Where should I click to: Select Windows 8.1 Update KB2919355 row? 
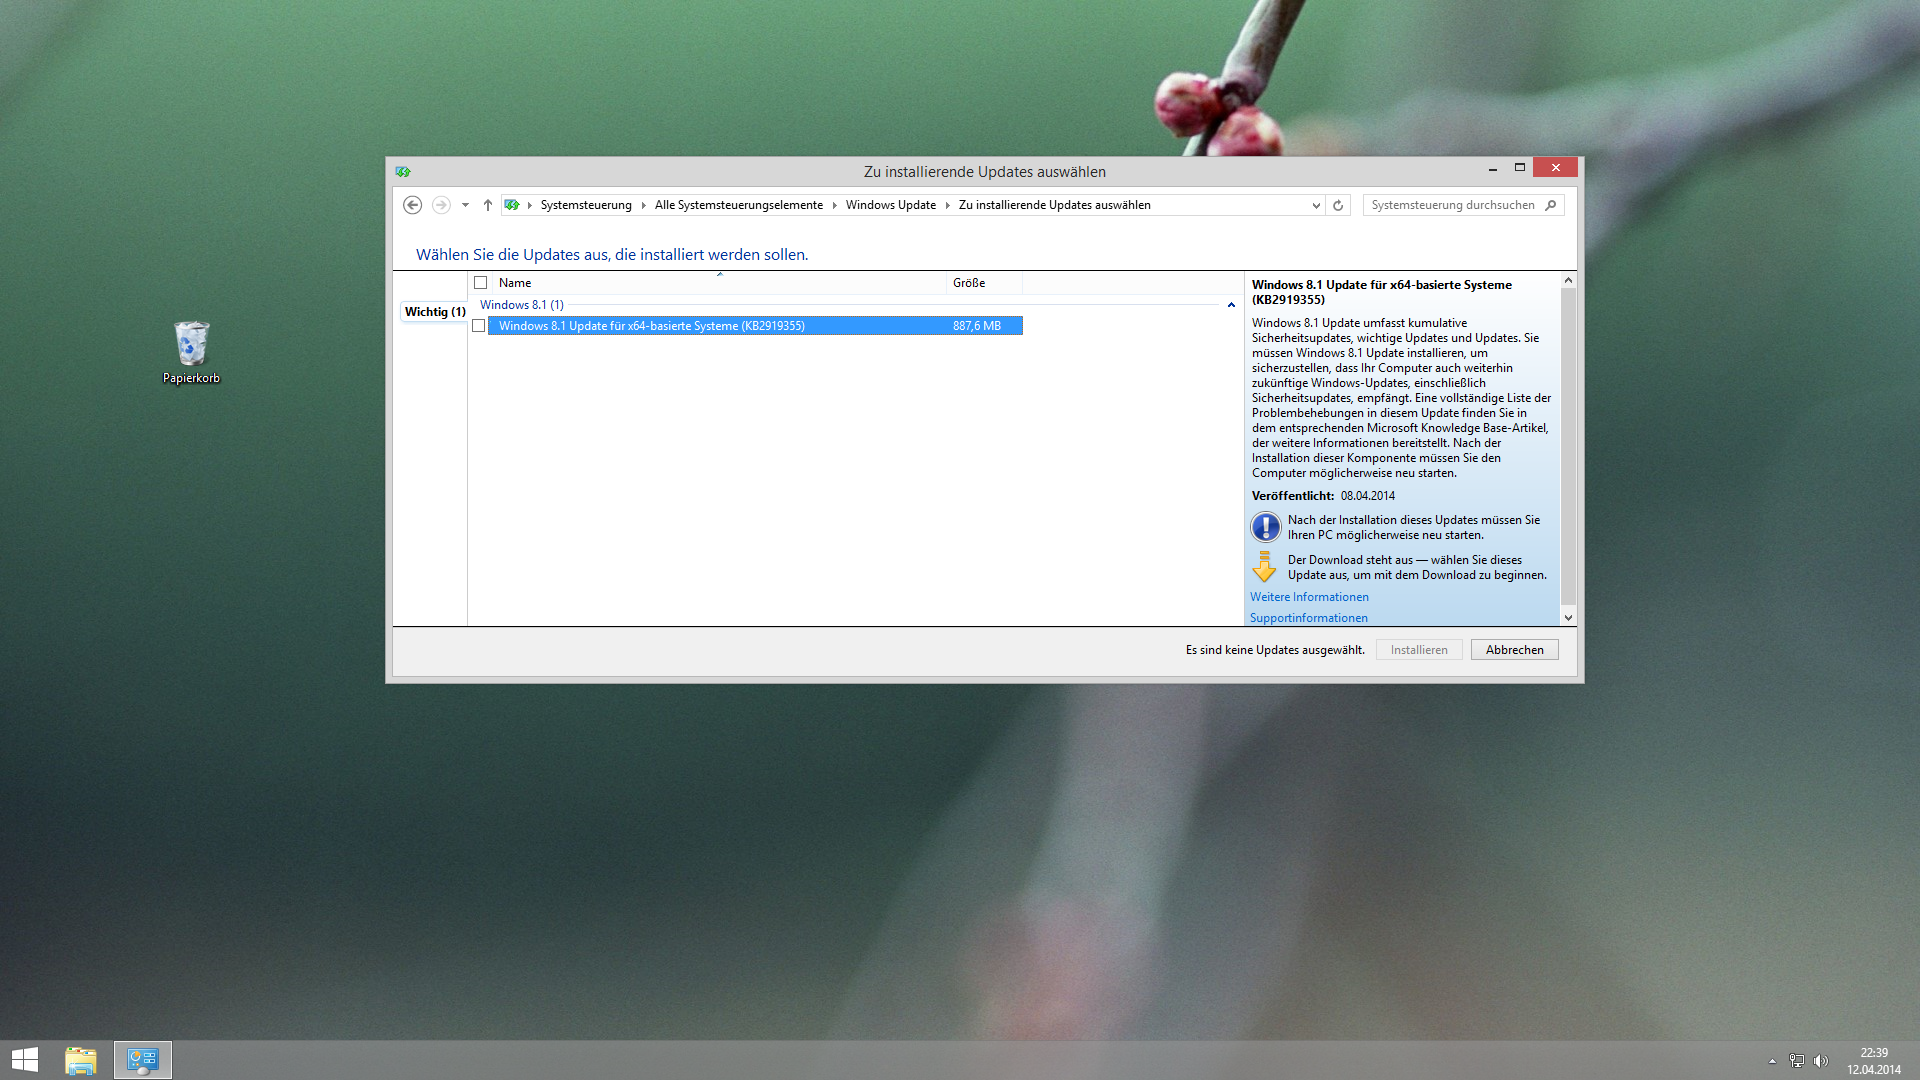[x=755, y=326]
